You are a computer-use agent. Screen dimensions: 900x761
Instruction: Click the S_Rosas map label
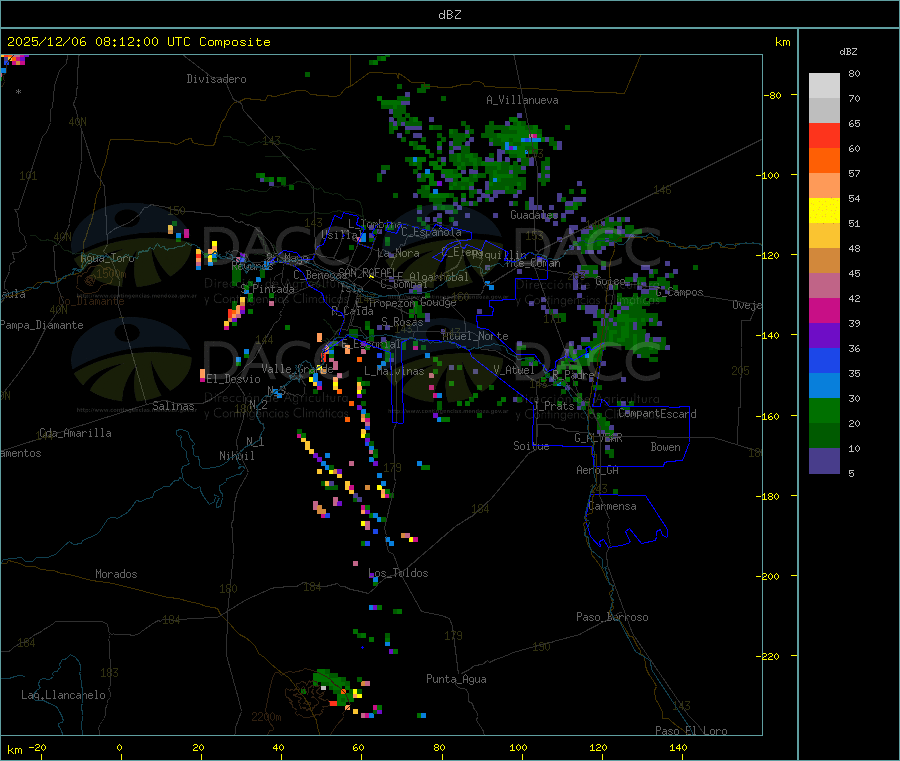(402, 323)
